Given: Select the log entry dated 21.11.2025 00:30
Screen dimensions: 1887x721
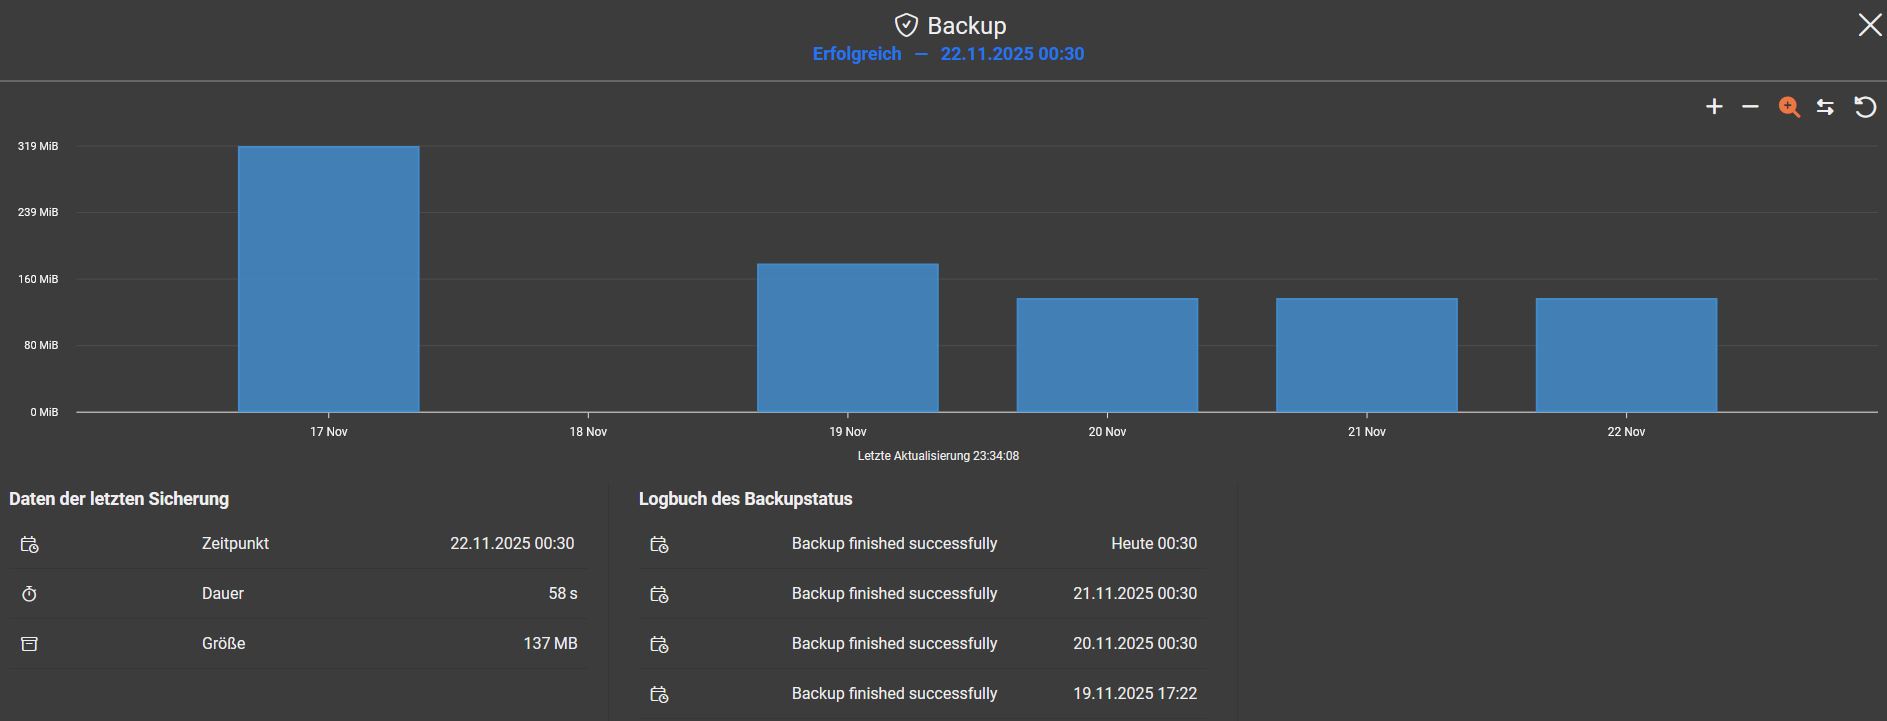Looking at the screenshot, I should click(x=894, y=594).
